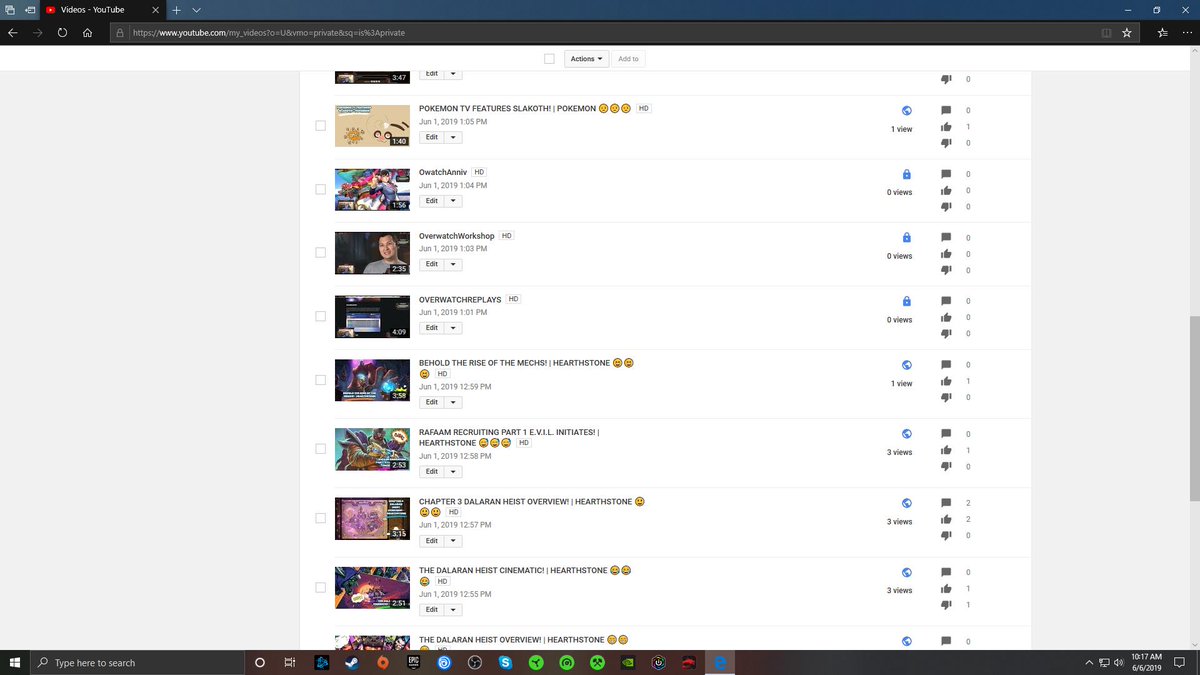Select the BEHOLD THE RISE OF THE MECHS checkbox

pyautogui.click(x=320, y=380)
